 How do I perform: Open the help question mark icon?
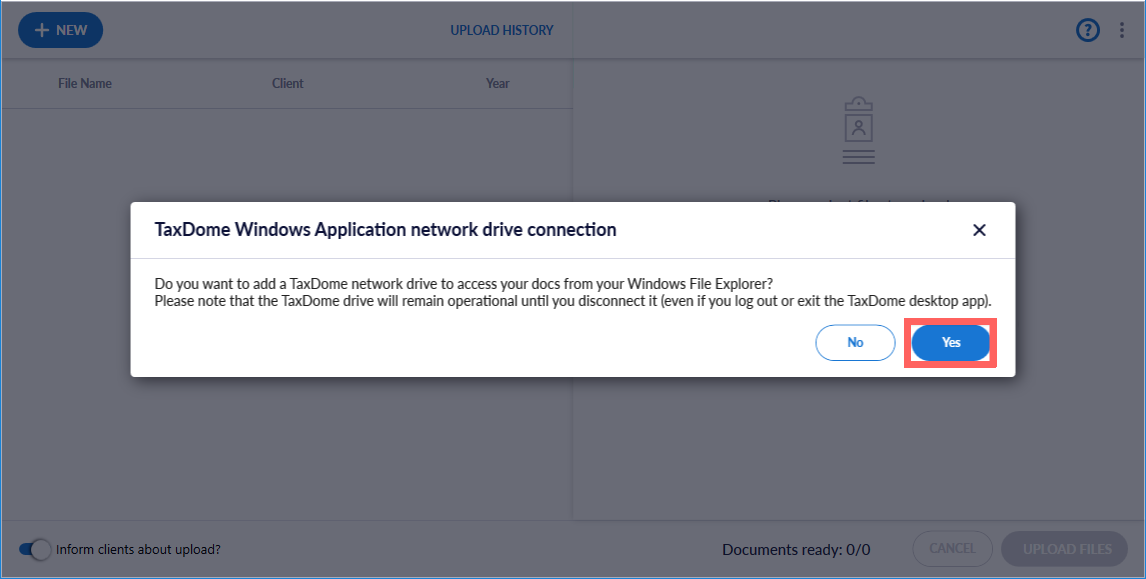point(1087,30)
